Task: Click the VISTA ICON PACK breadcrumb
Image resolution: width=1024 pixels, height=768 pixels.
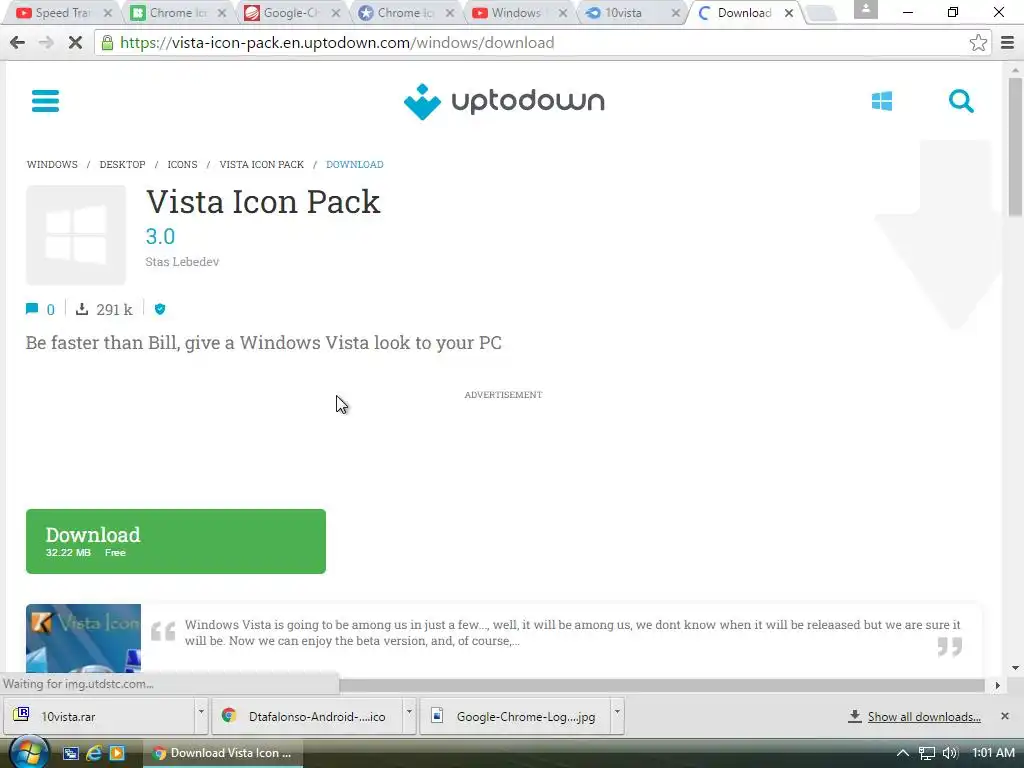Action: pos(261,165)
